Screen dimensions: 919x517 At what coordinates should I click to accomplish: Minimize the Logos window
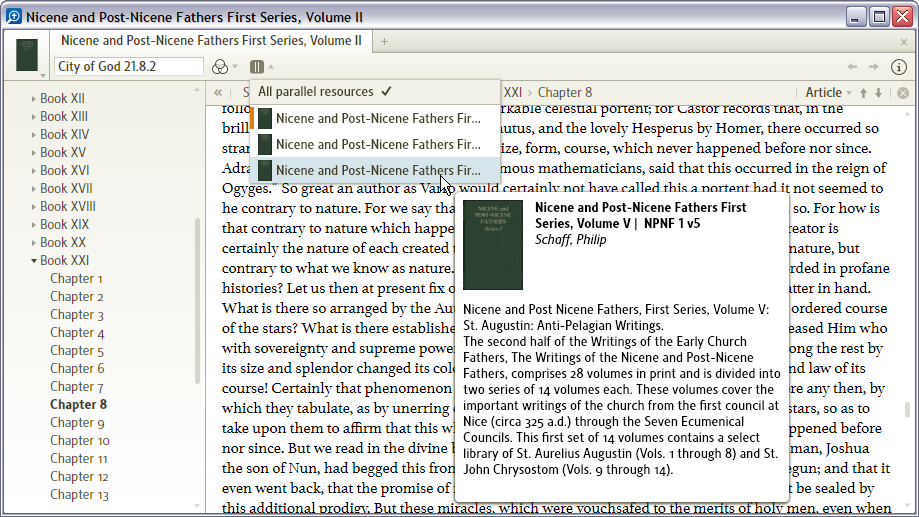pyautogui.click(x=856, y=16)
